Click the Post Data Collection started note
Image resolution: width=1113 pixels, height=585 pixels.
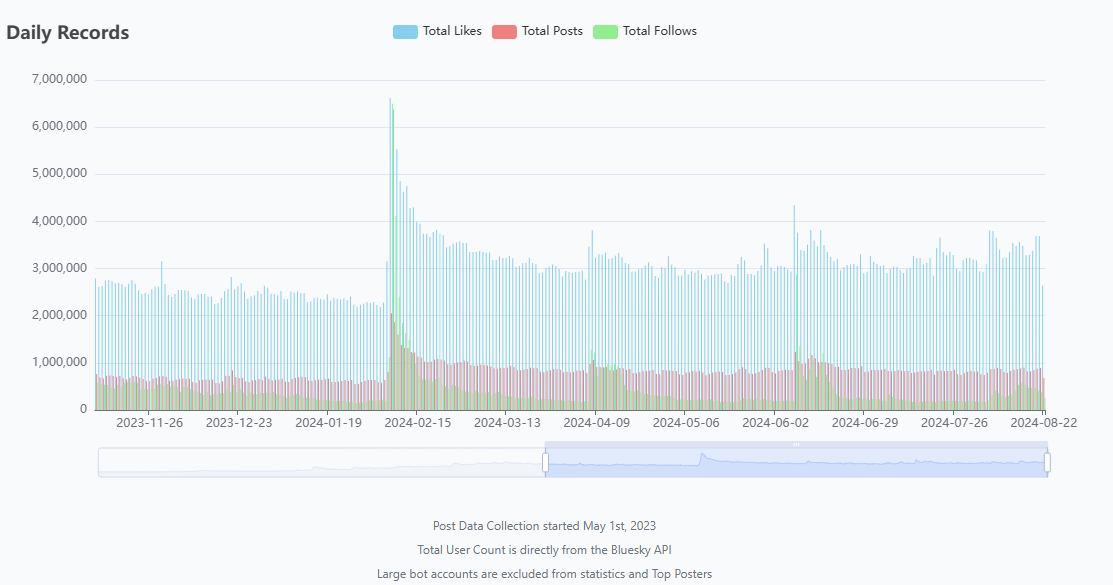coord(544,525)
